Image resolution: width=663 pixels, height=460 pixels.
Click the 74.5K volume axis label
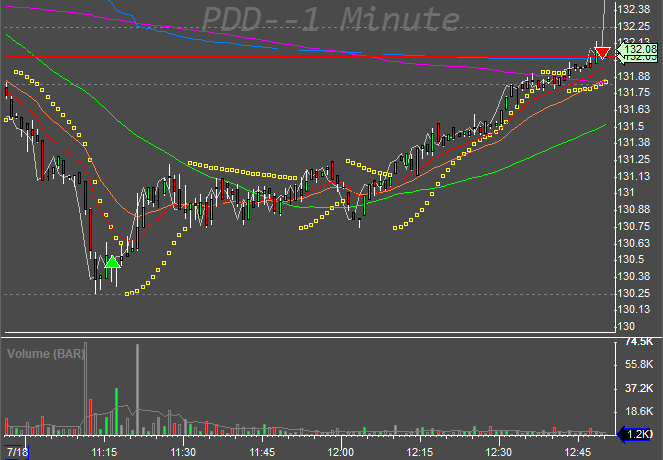639,342
